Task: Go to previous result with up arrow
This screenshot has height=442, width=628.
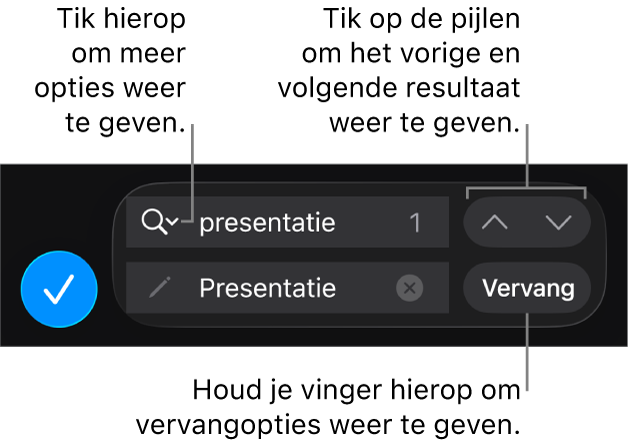Action: 495,222
